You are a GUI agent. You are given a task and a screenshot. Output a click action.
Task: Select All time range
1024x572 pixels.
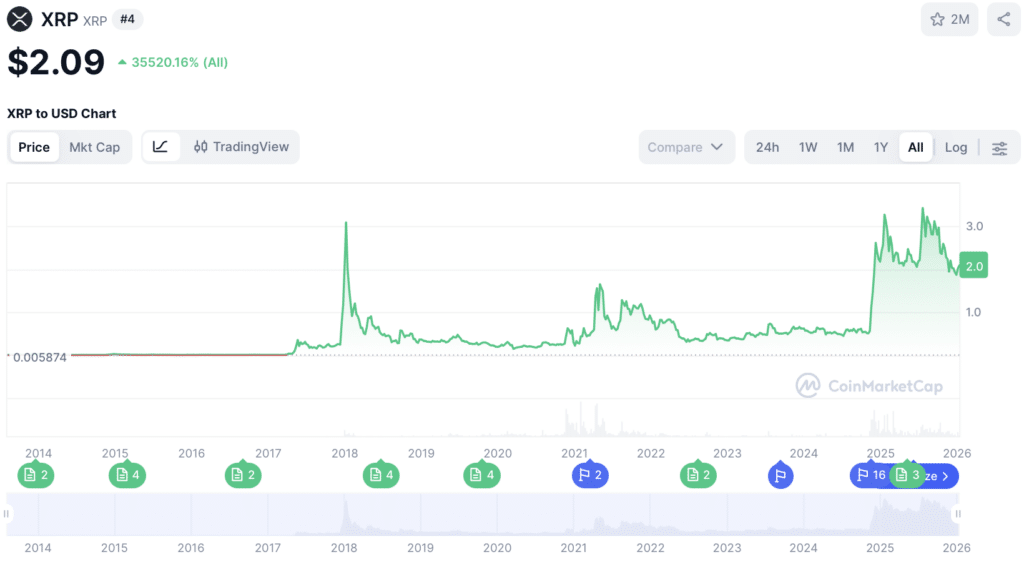(x=916, y=147)
